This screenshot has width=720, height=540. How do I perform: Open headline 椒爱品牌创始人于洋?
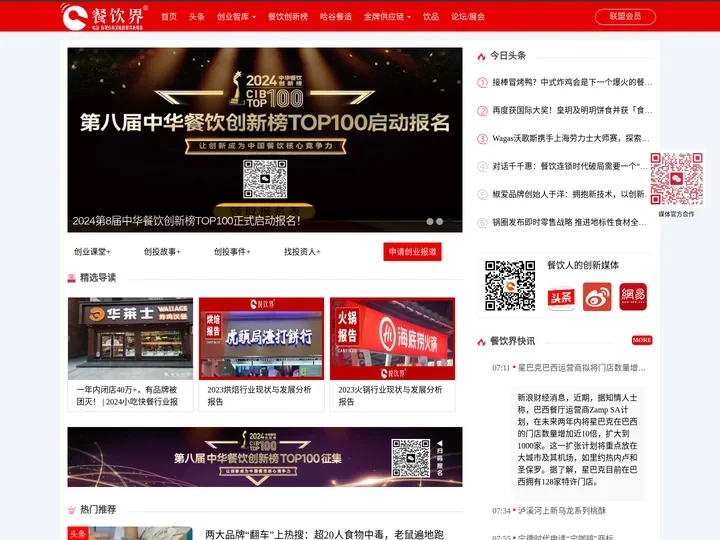(x=568, y=194)
